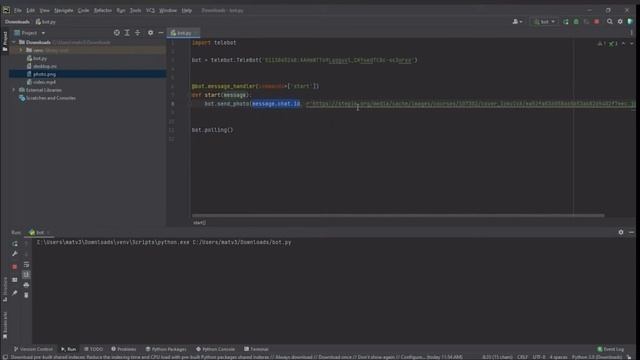Click the Rerun bot toolbar icon
Screen dimensions: 640x360
coord(566,22)
